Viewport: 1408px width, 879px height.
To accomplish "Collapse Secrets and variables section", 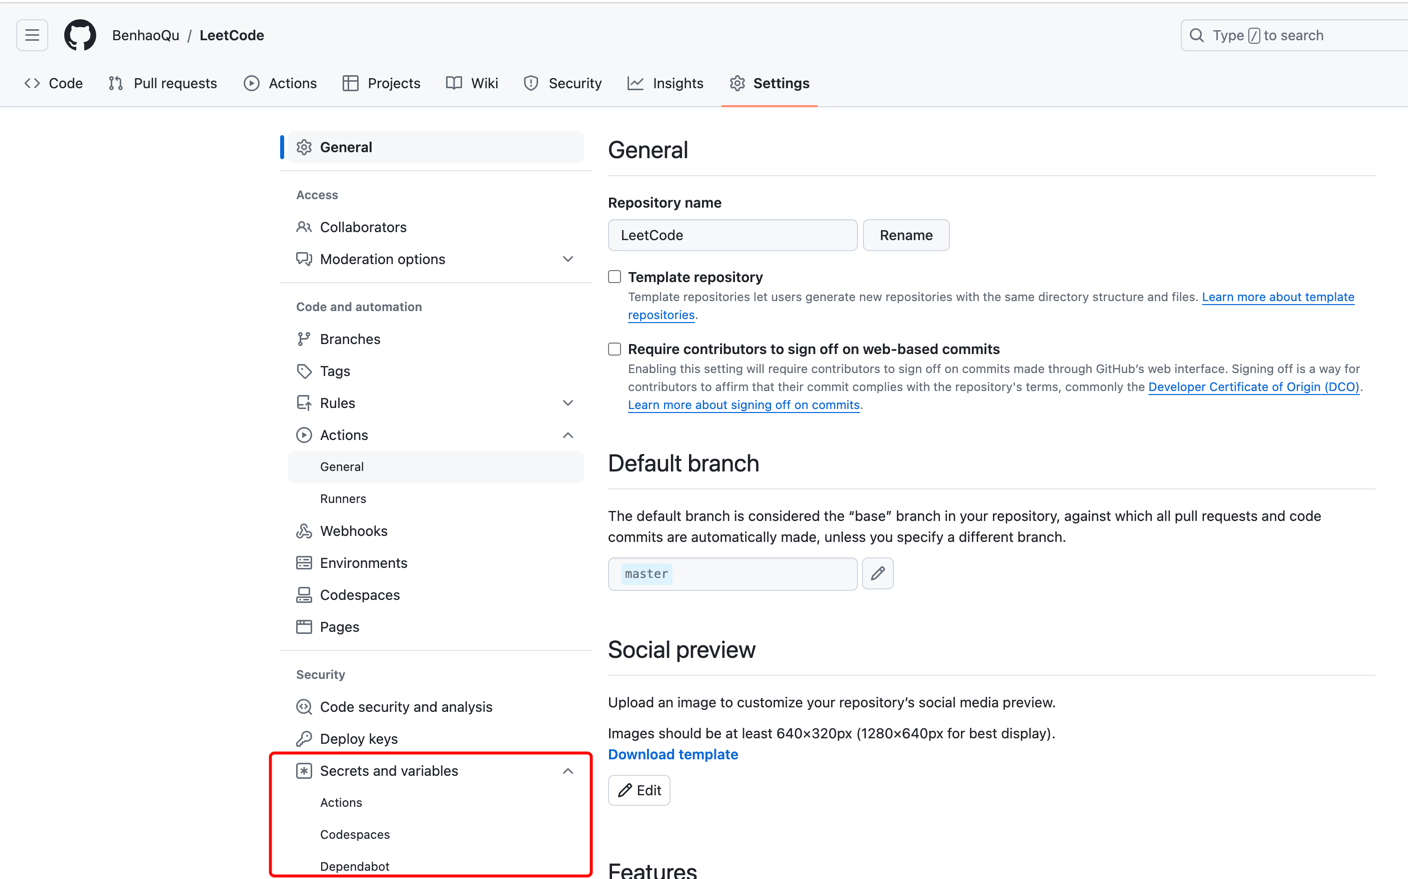I will 568,770.
